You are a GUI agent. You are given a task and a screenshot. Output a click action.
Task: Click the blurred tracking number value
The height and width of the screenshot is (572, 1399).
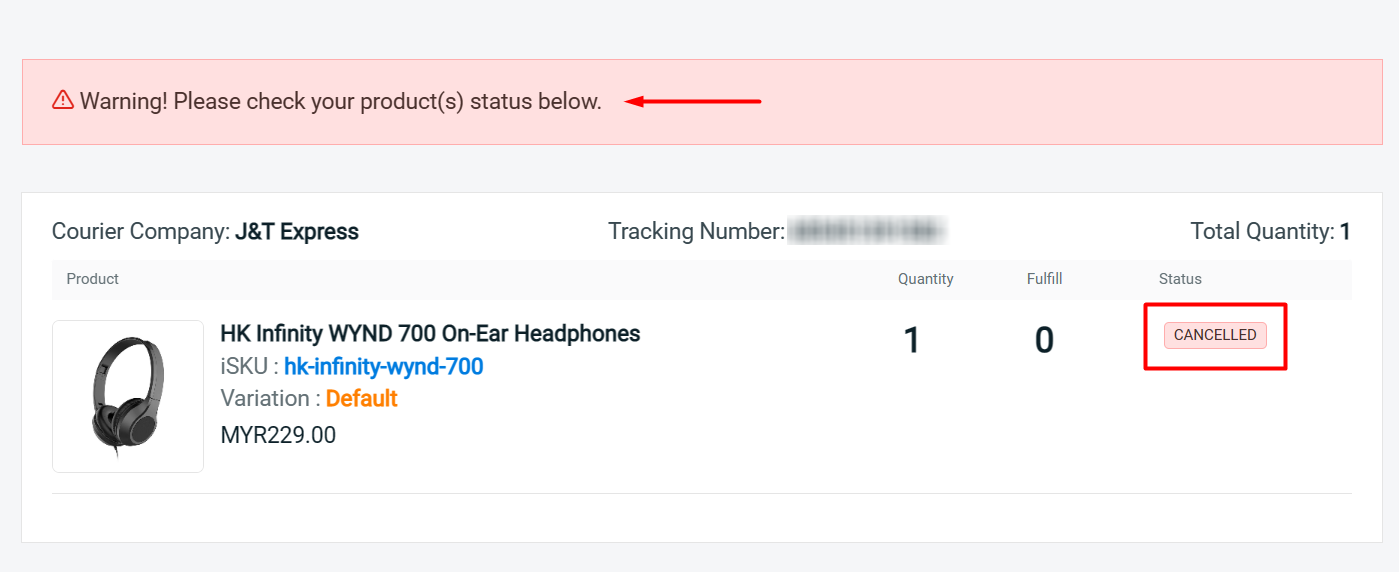(x=866, y=232)
